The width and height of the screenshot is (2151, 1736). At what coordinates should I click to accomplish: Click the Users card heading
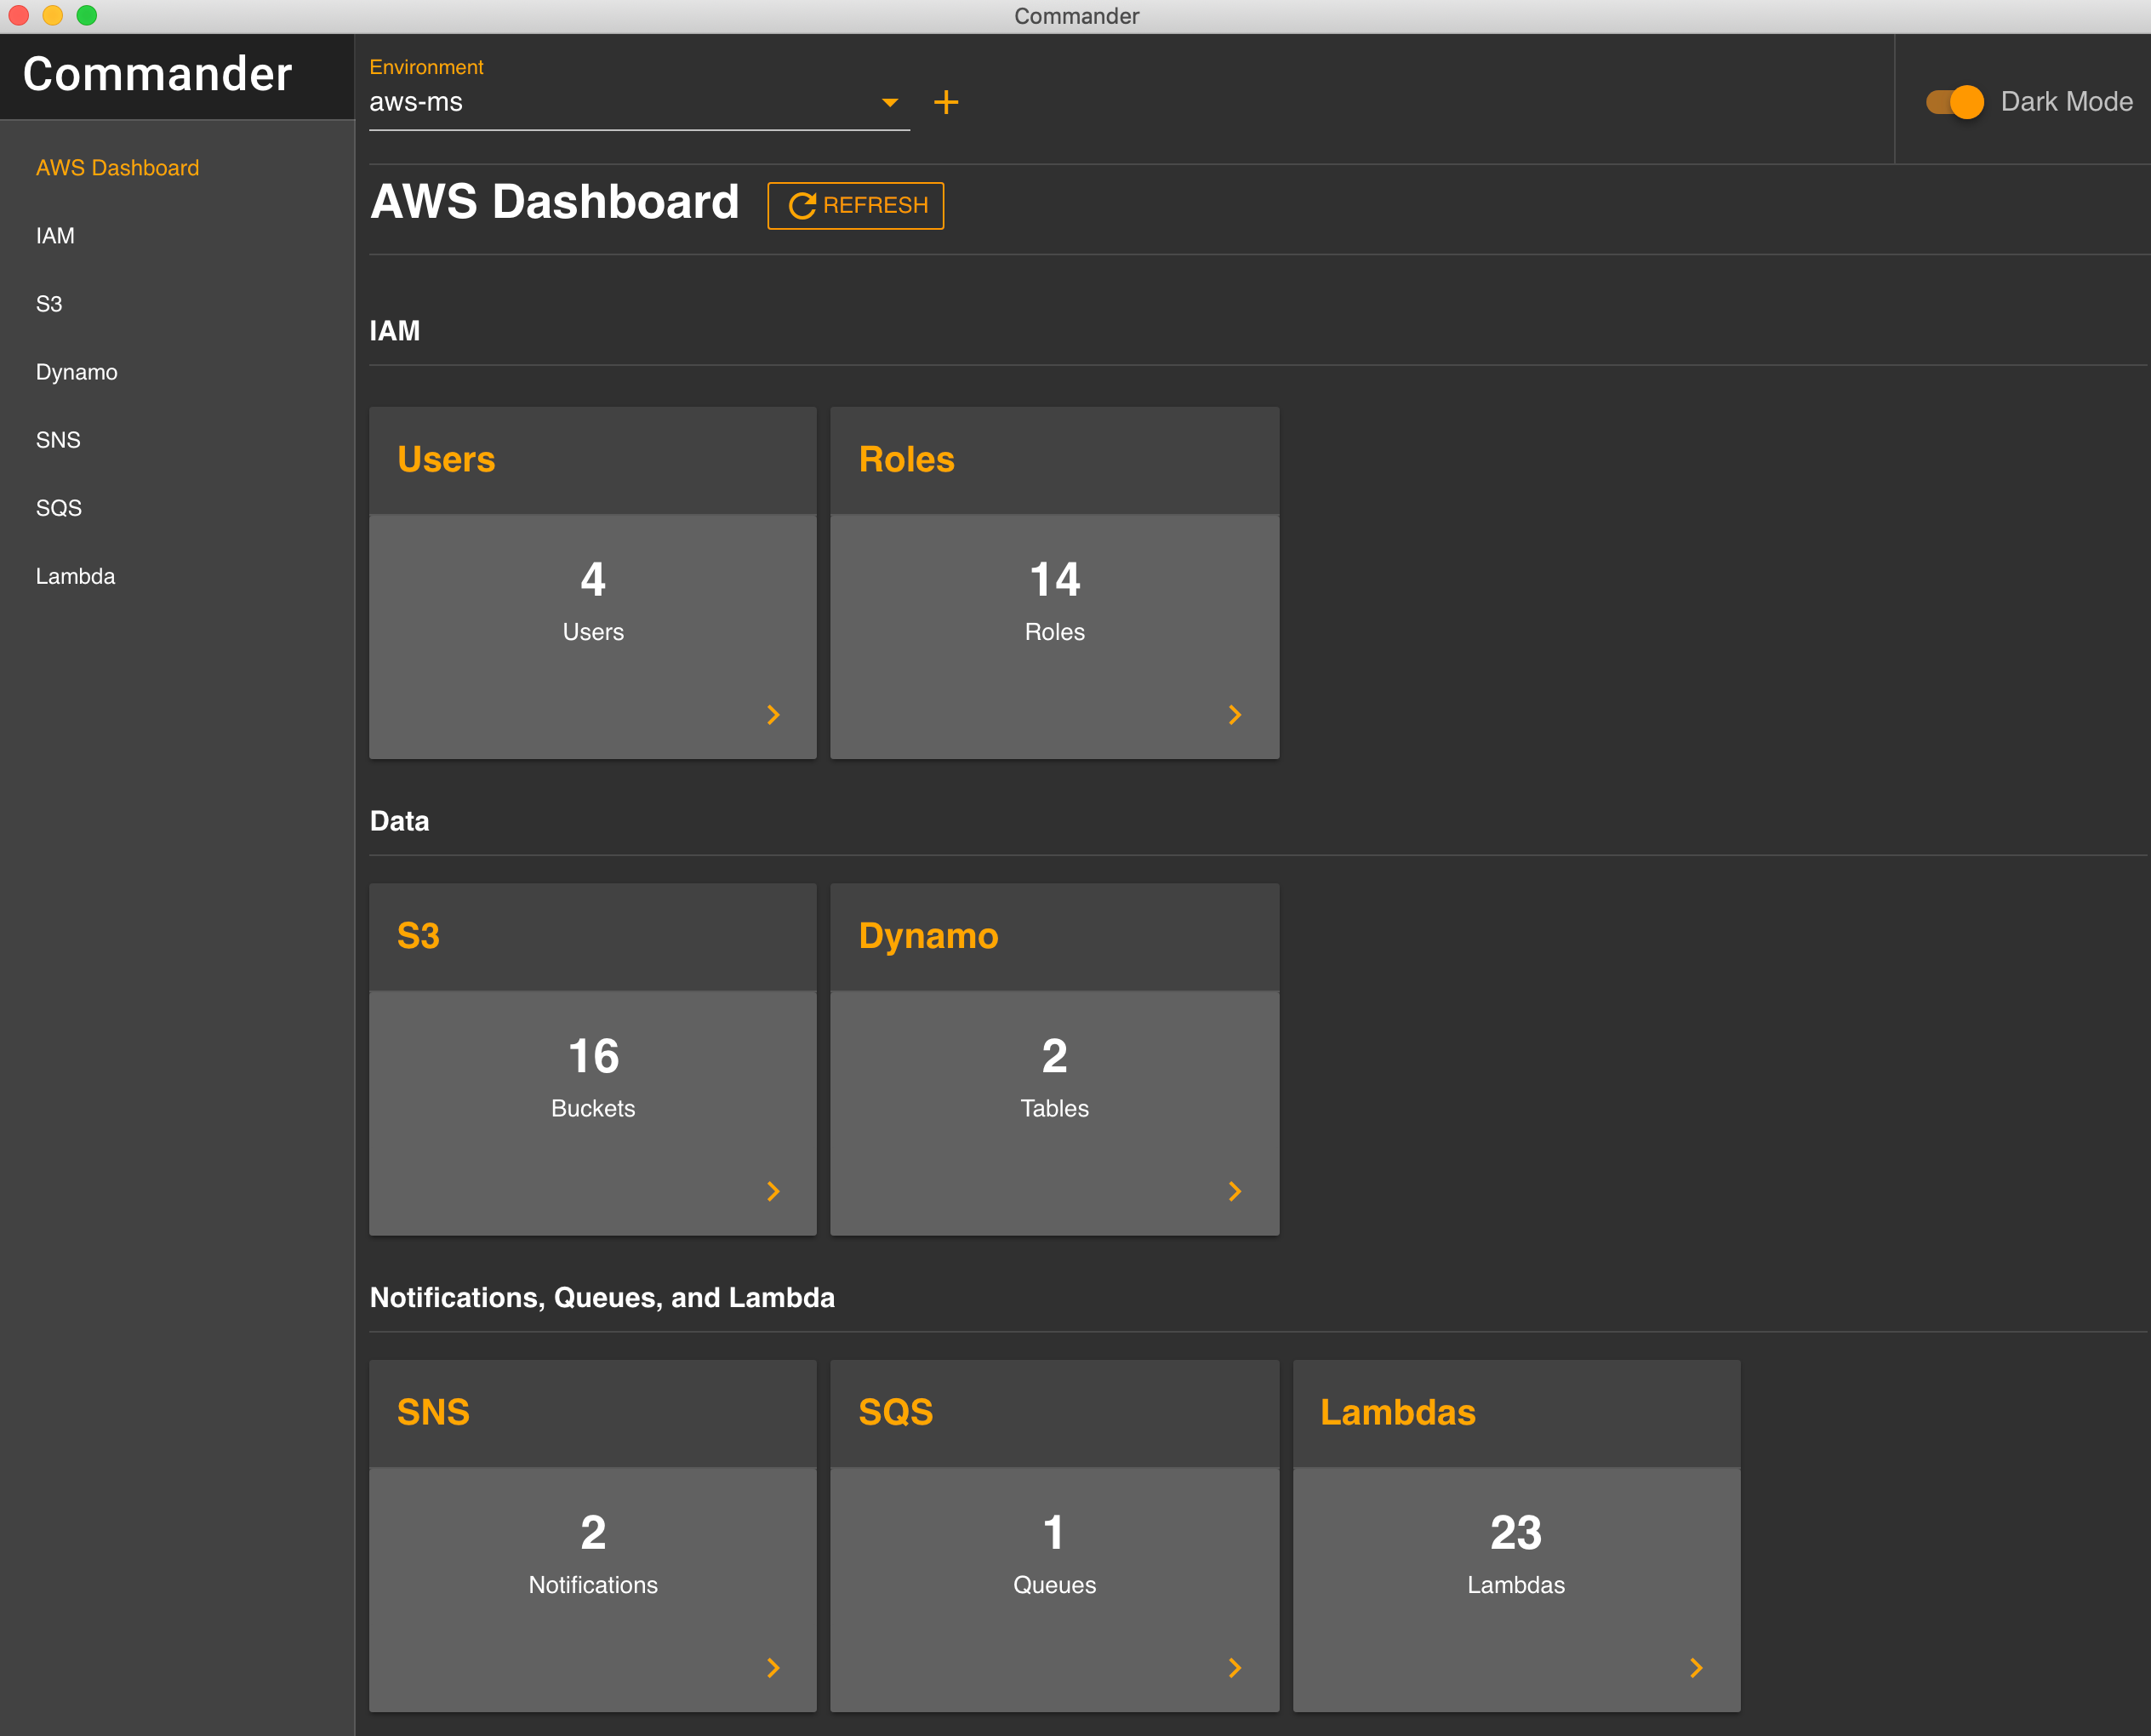pyautogui.click(x=446, y=459)
